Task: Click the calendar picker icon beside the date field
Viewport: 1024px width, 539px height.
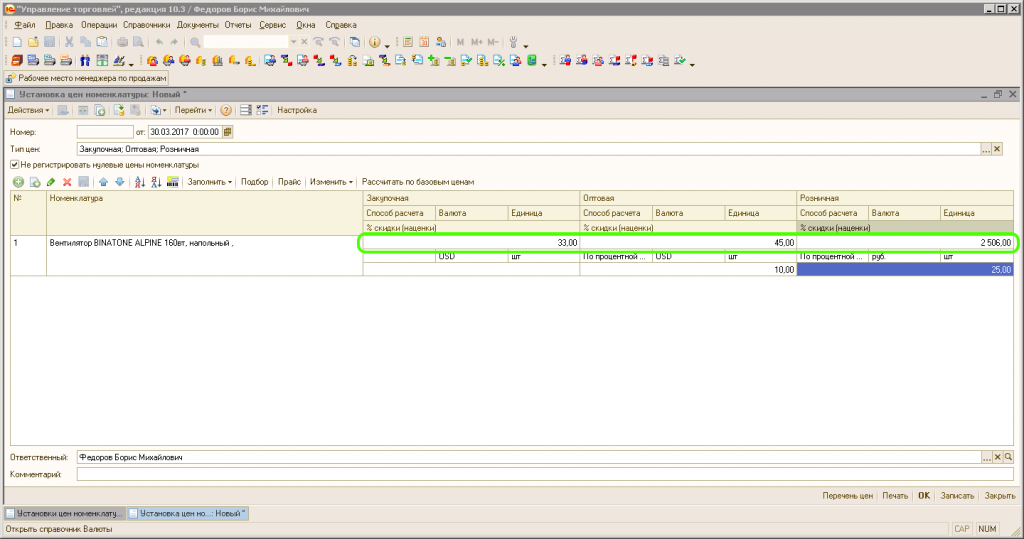Action: [x=227, y=132]
